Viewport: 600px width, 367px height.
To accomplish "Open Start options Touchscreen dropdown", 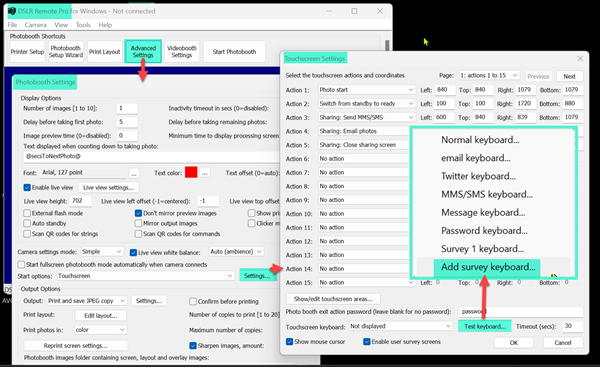I will tap(145, 276).
